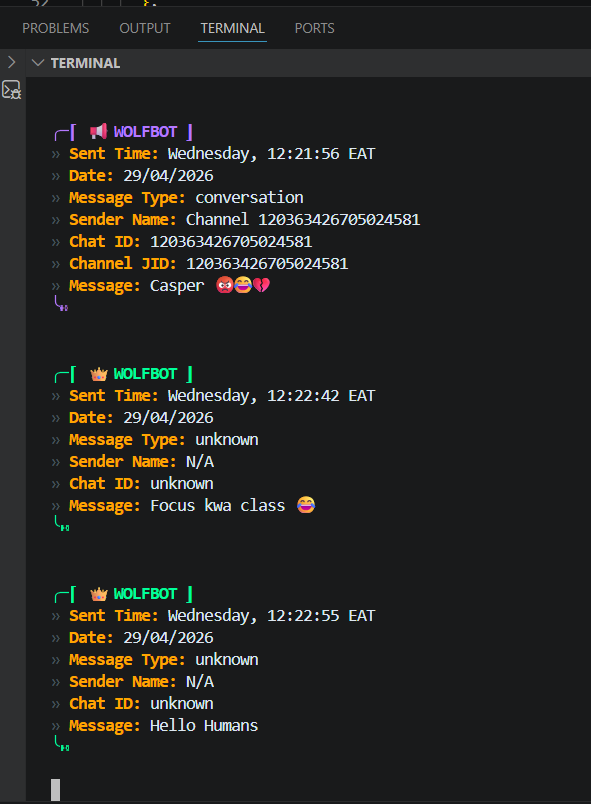591x804 pixels.
Task: Click the laughing emoji in Casper message
Action: pos(243,285)
